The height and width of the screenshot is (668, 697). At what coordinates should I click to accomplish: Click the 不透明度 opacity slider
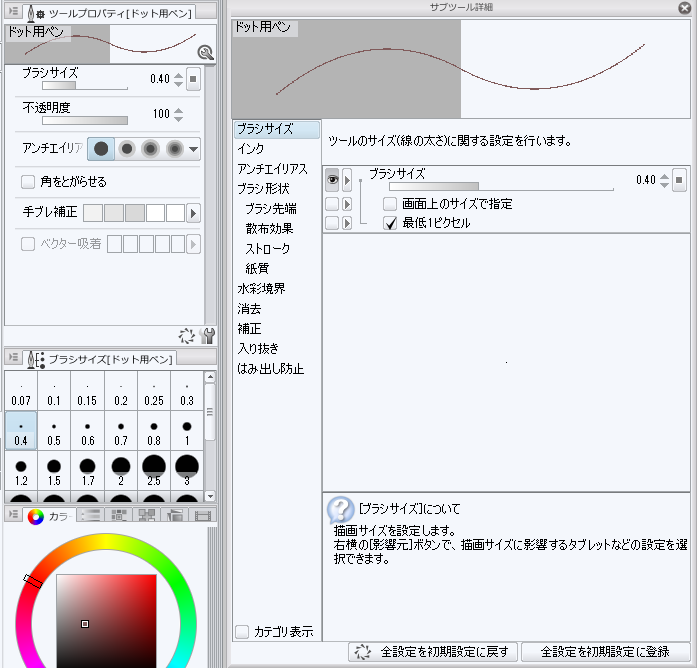click(x=85, y=120)
